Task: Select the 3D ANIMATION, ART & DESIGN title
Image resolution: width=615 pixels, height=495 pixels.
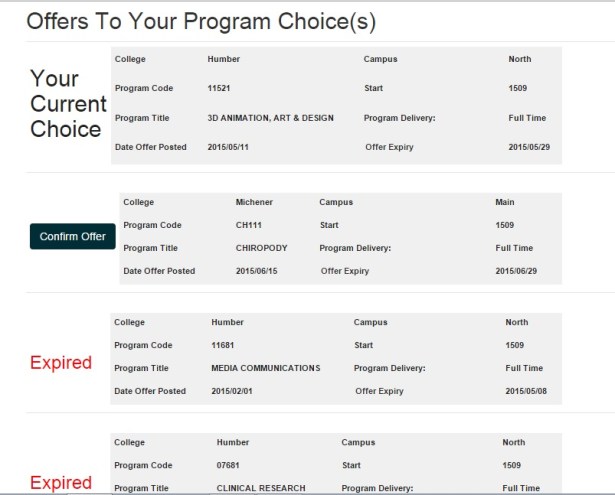Action: click(270, 118)
